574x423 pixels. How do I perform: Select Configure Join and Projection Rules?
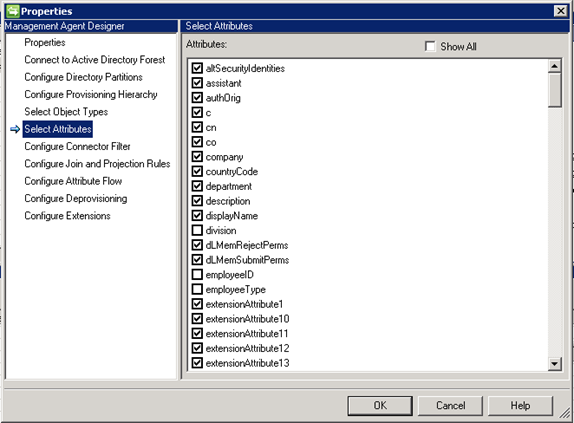click(97, 164)
